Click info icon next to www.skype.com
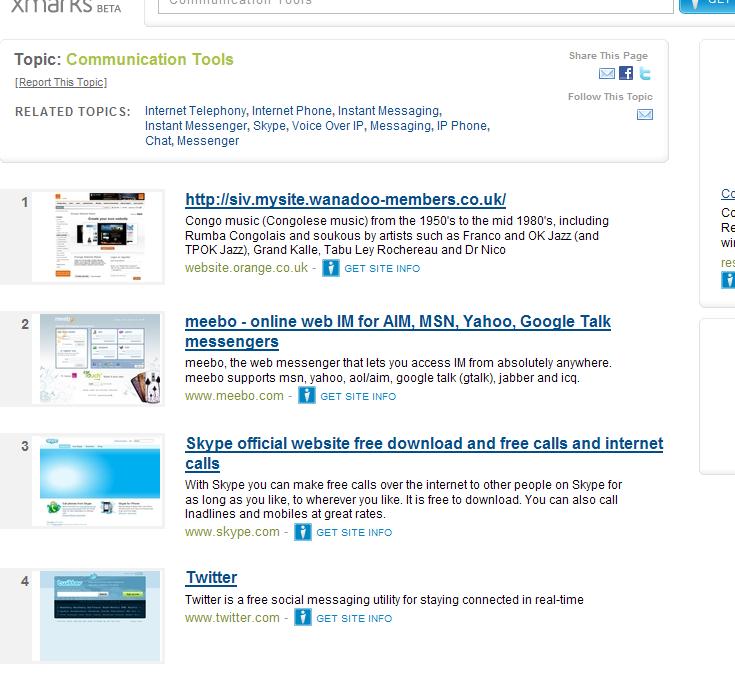The image size is (735, 679). [303, 532]
